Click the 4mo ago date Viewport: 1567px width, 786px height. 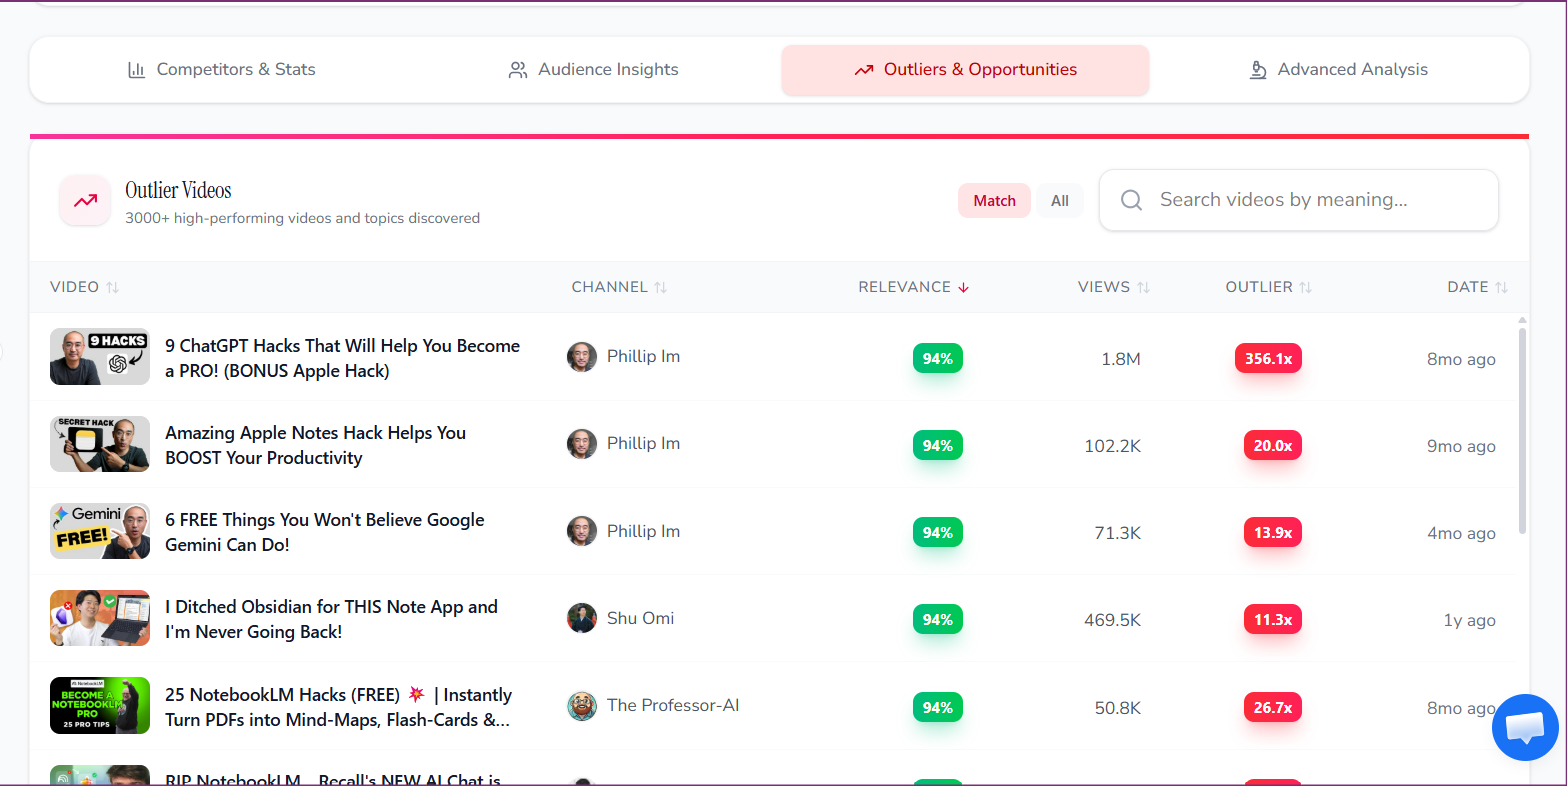click(x=1461, y=533)
